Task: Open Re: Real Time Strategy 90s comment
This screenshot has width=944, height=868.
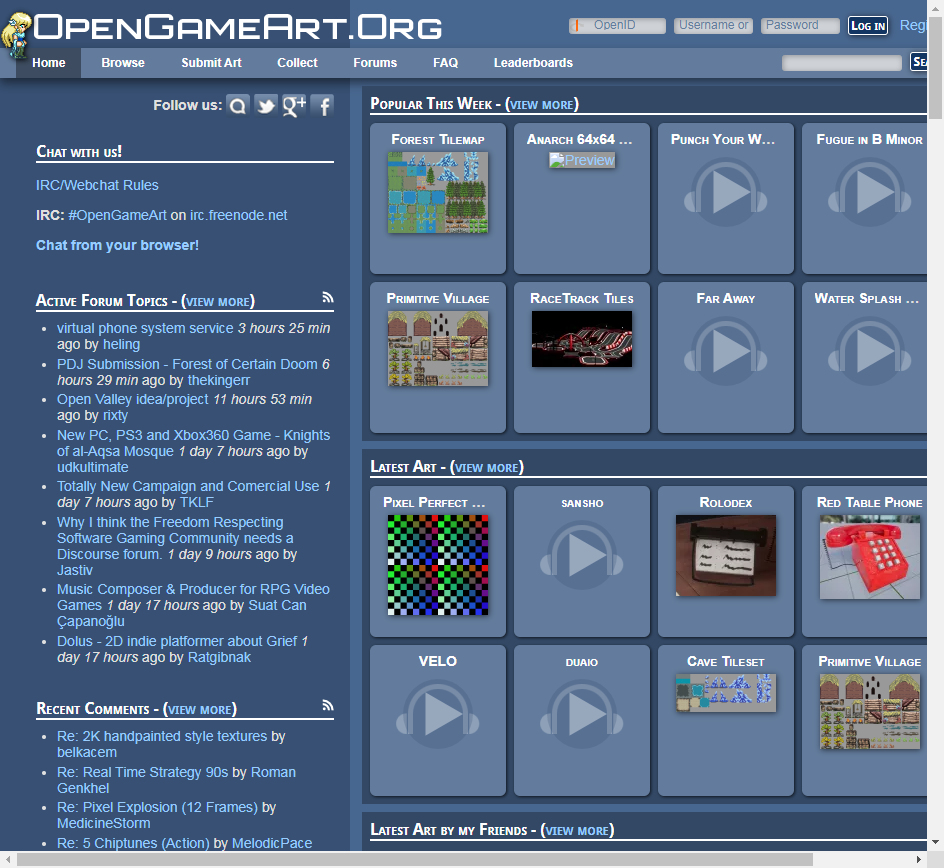Action: pyautogui.click(x=143, y=772)
